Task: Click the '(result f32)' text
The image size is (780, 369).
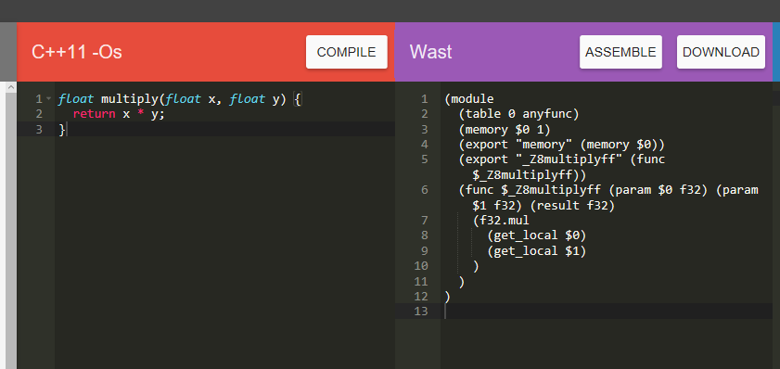Action: [573, 205]
